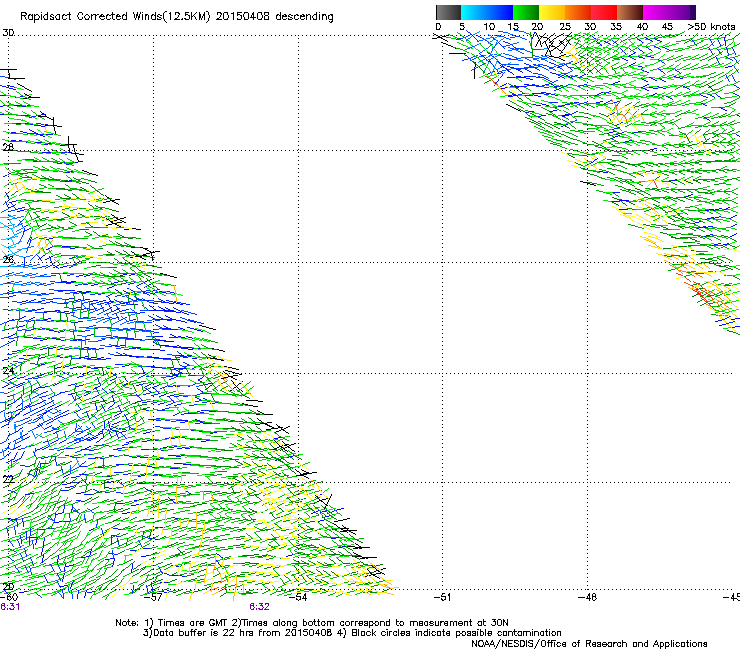Click the yellow 20-25 knots color swatch
This screenshot has height=650, width=740.
[552, 12]
